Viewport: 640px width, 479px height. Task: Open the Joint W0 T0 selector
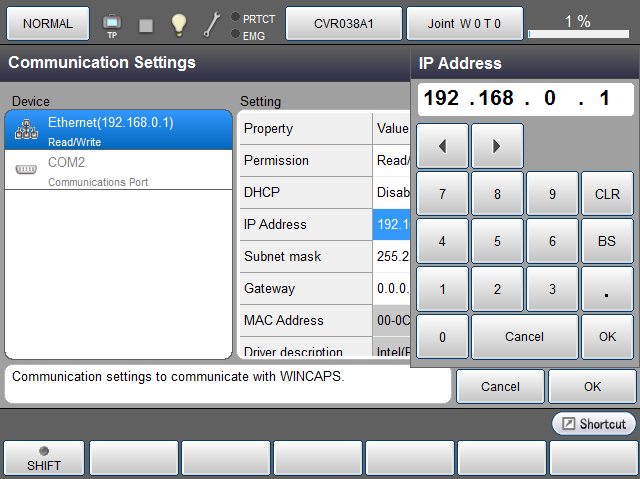pyautogui.click(x=465, y=23)
